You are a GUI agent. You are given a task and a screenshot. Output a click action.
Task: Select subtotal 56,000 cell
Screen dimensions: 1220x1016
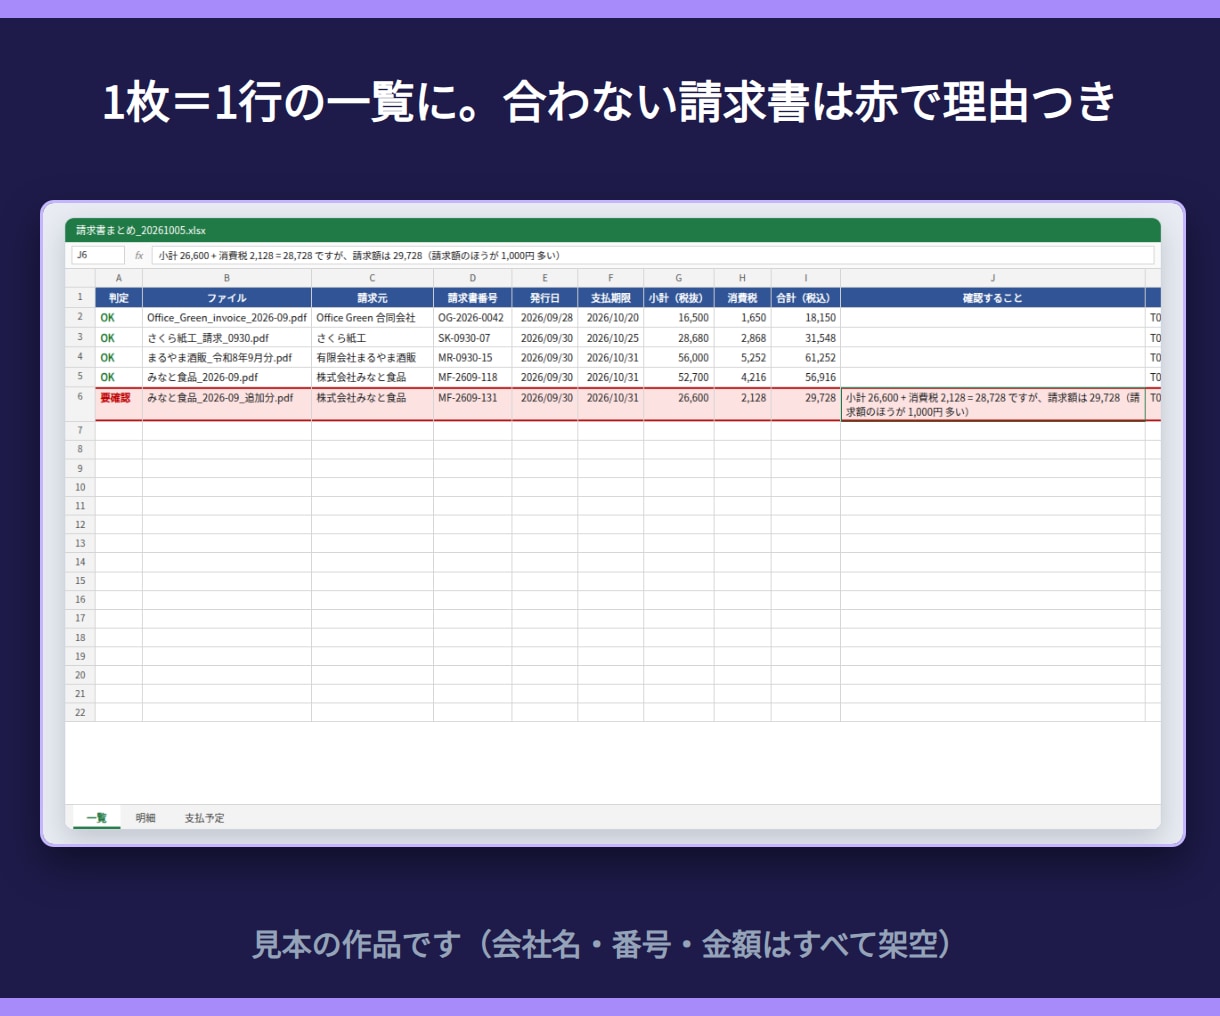coord(679,357)
